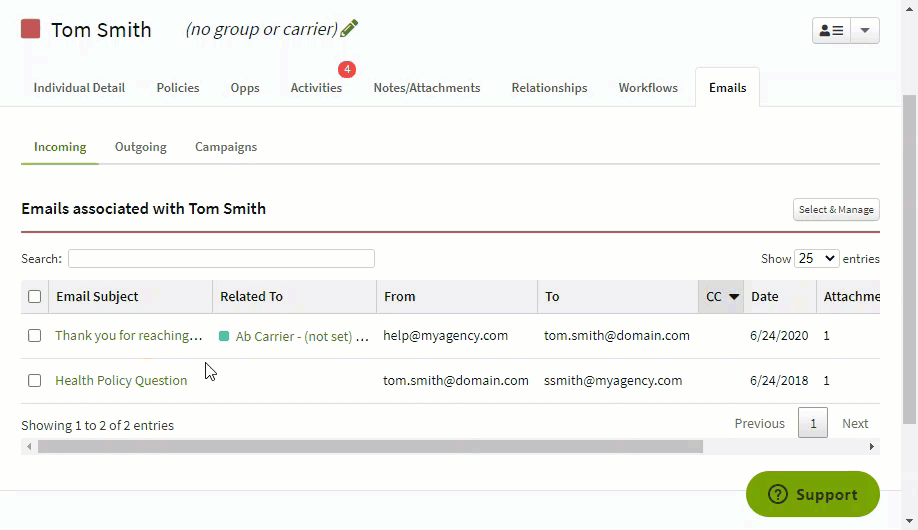Click the horizontal scrollbar left arrow
The height and width of the screenshot is (530, 918).
coord(29,447)
